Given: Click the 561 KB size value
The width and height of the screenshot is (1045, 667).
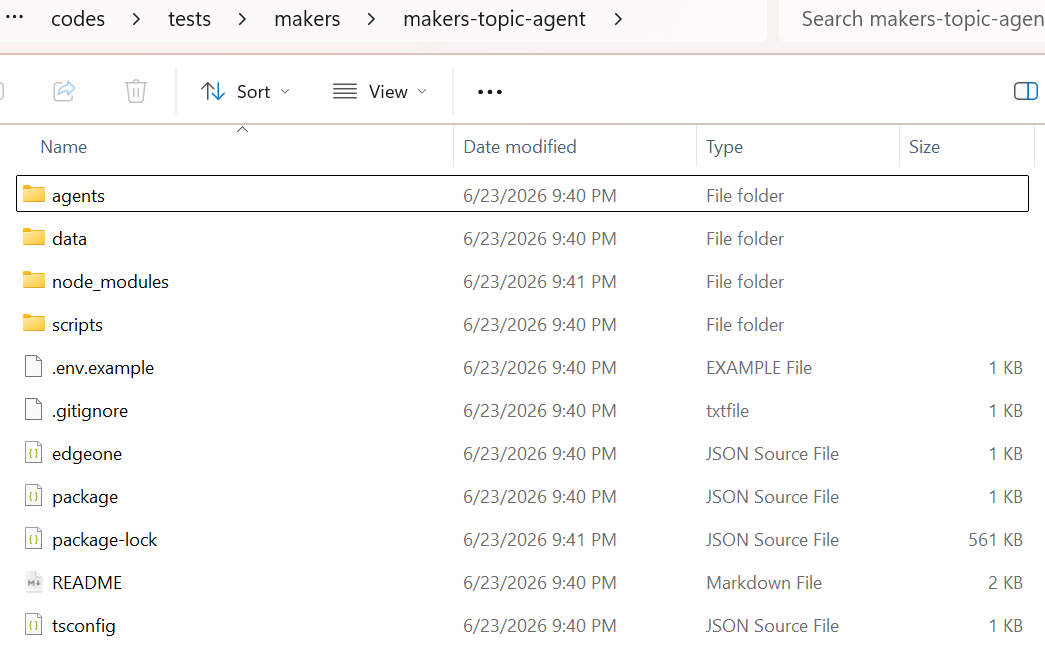Looking at the screenshot, I should 996,540.
